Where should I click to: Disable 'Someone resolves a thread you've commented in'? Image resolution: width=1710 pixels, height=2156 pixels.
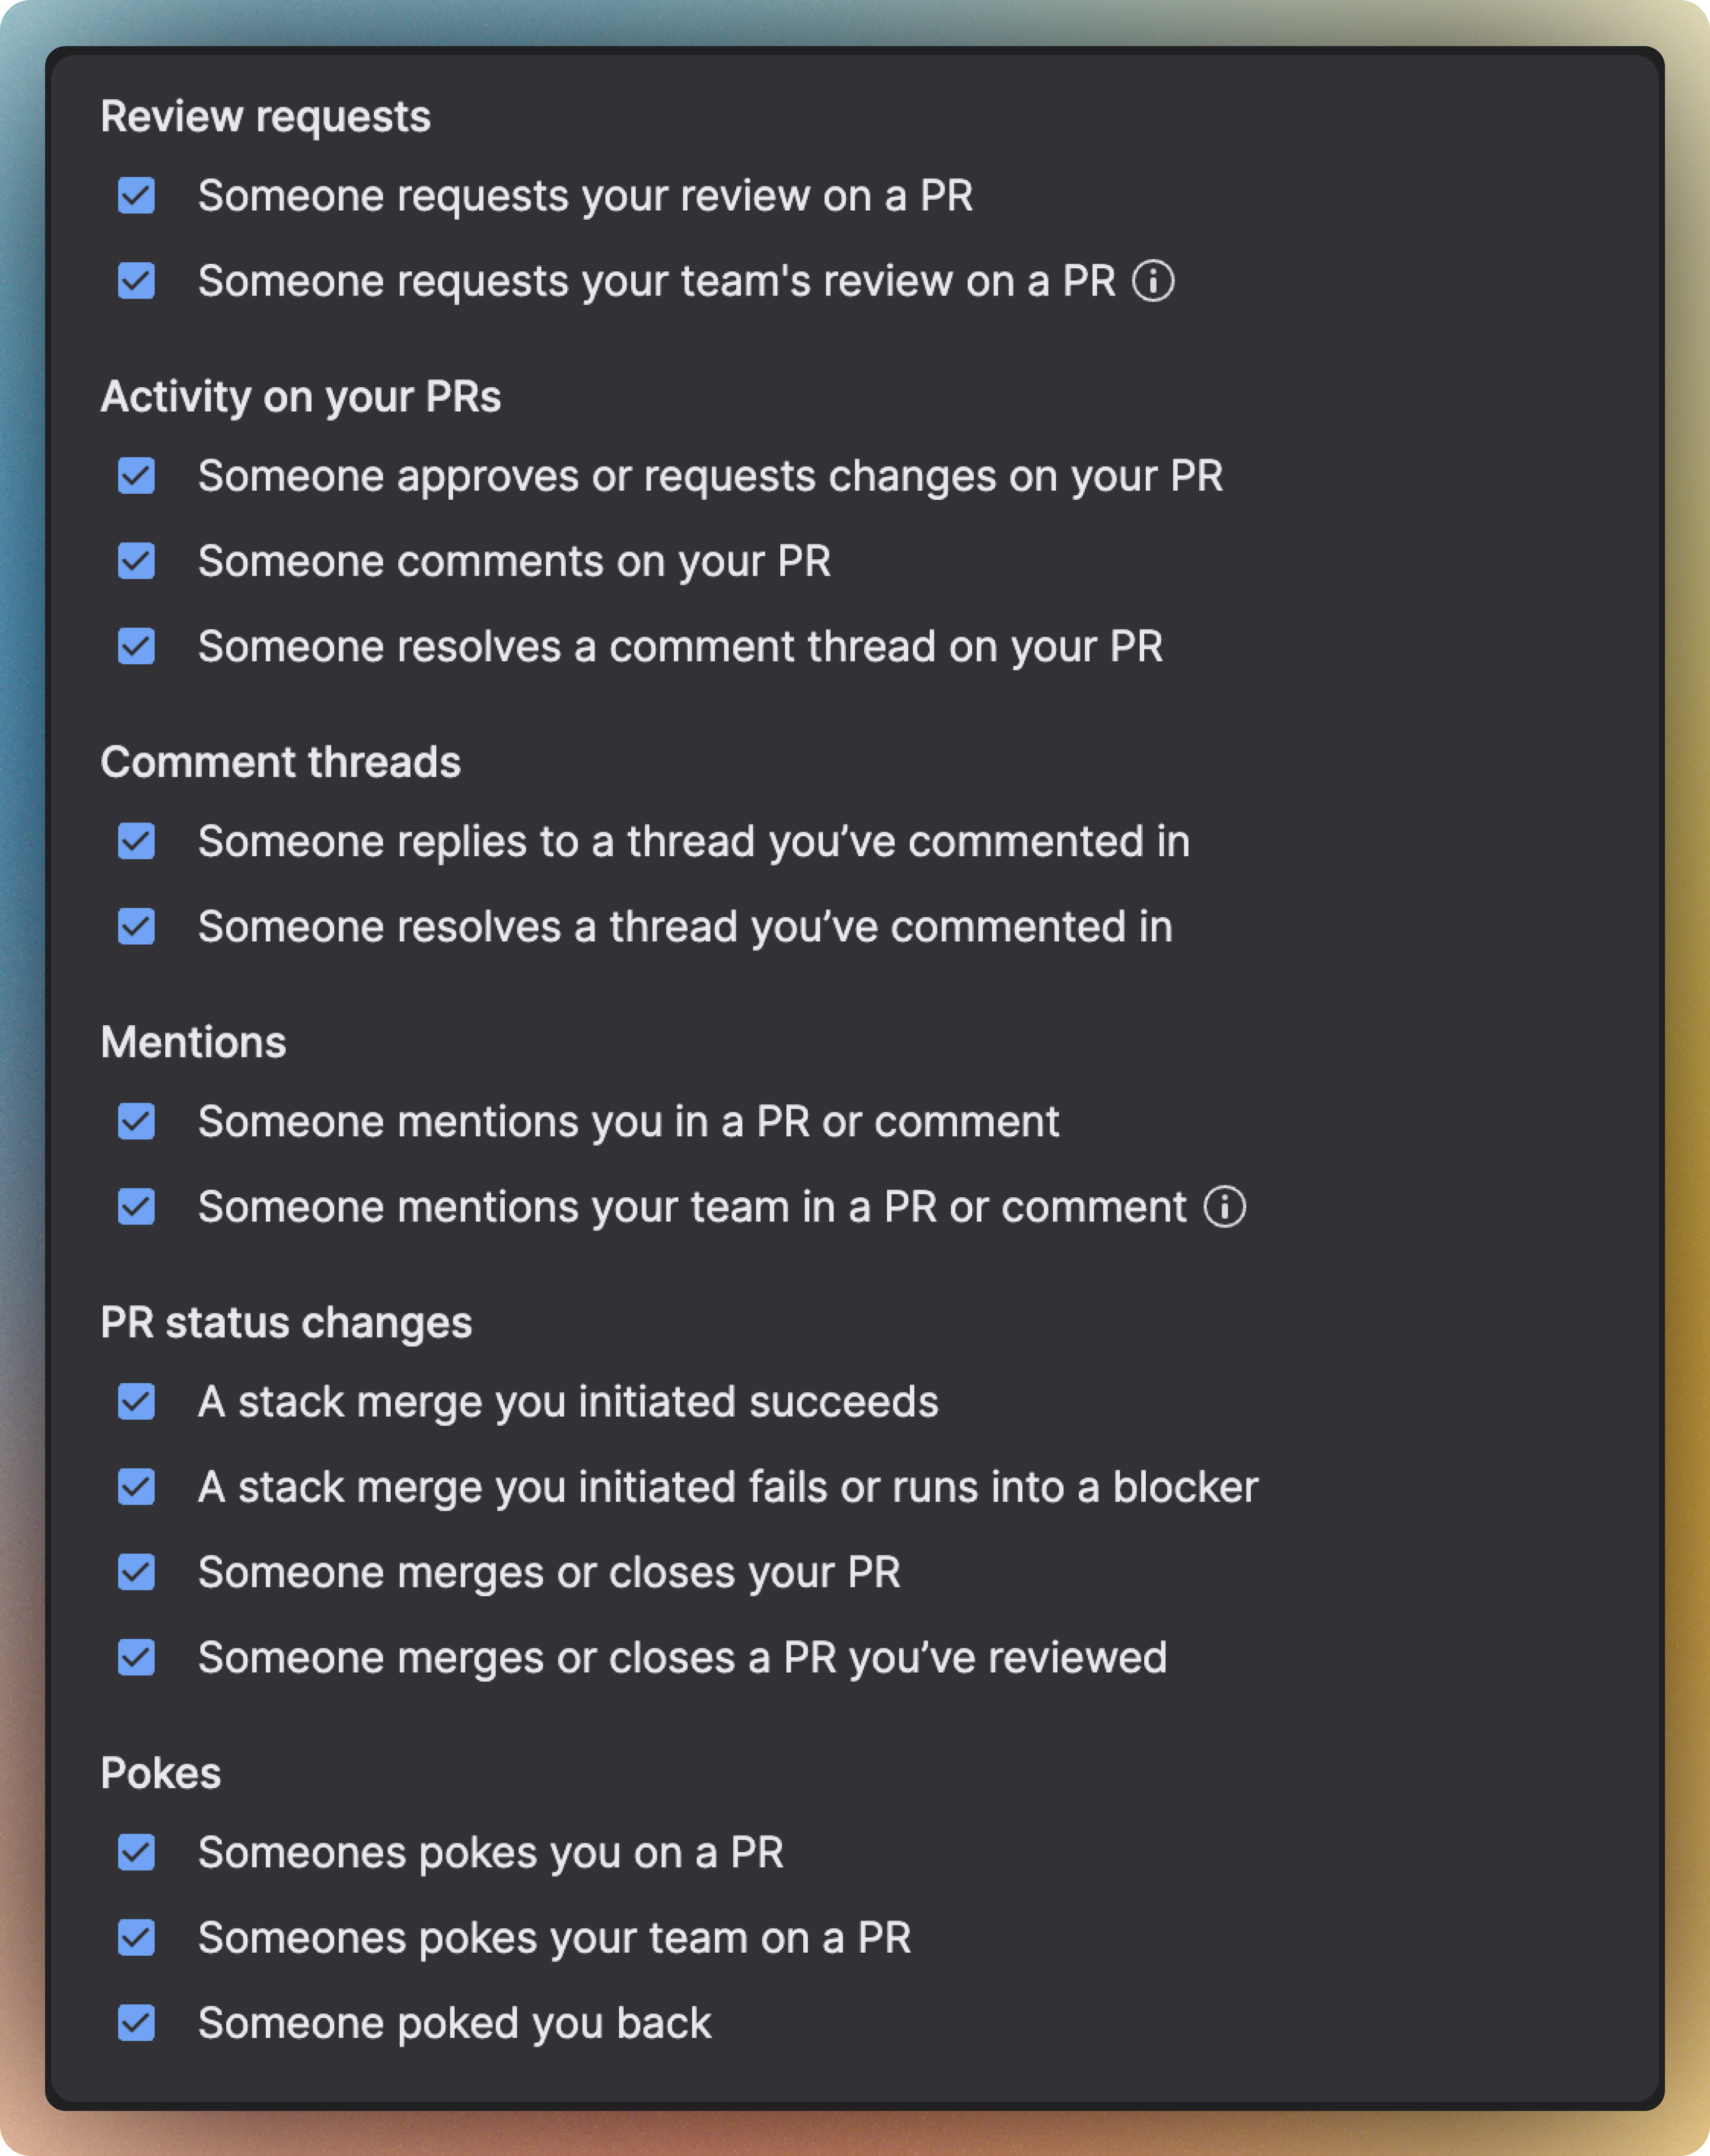[x=136, y=927]
